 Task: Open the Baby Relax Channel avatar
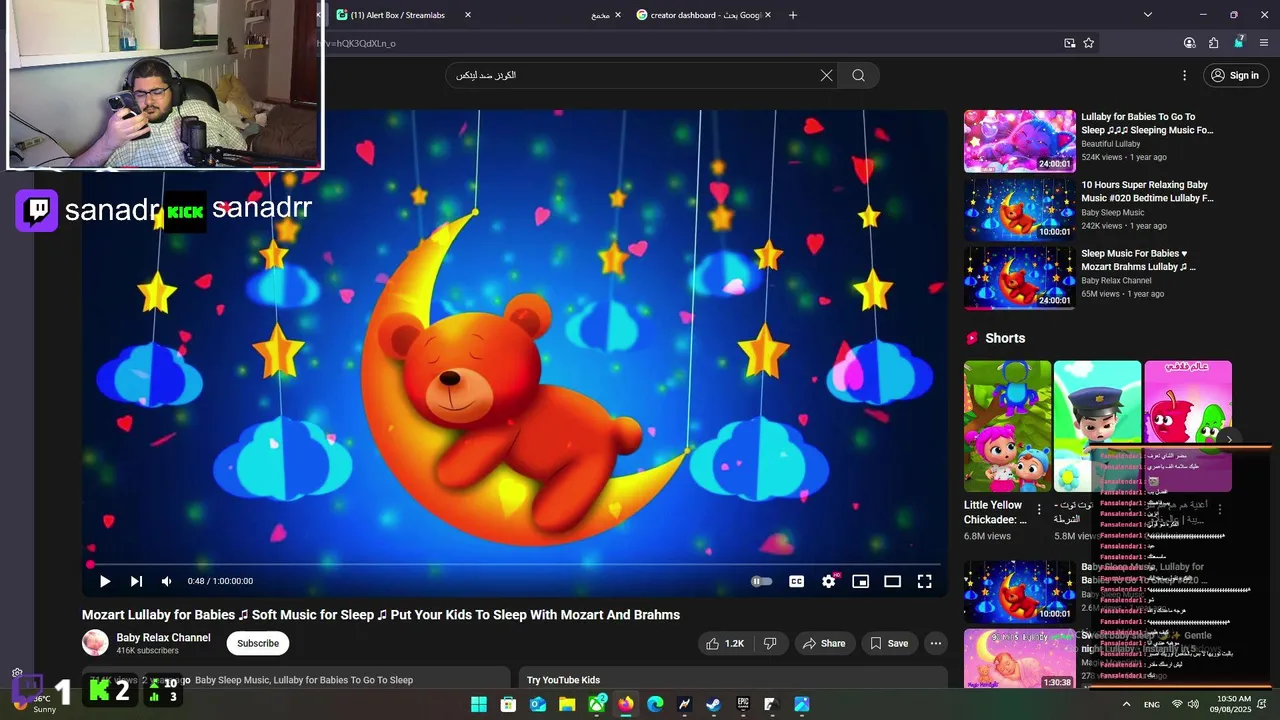pyautogui.click(x=95, y=643)
